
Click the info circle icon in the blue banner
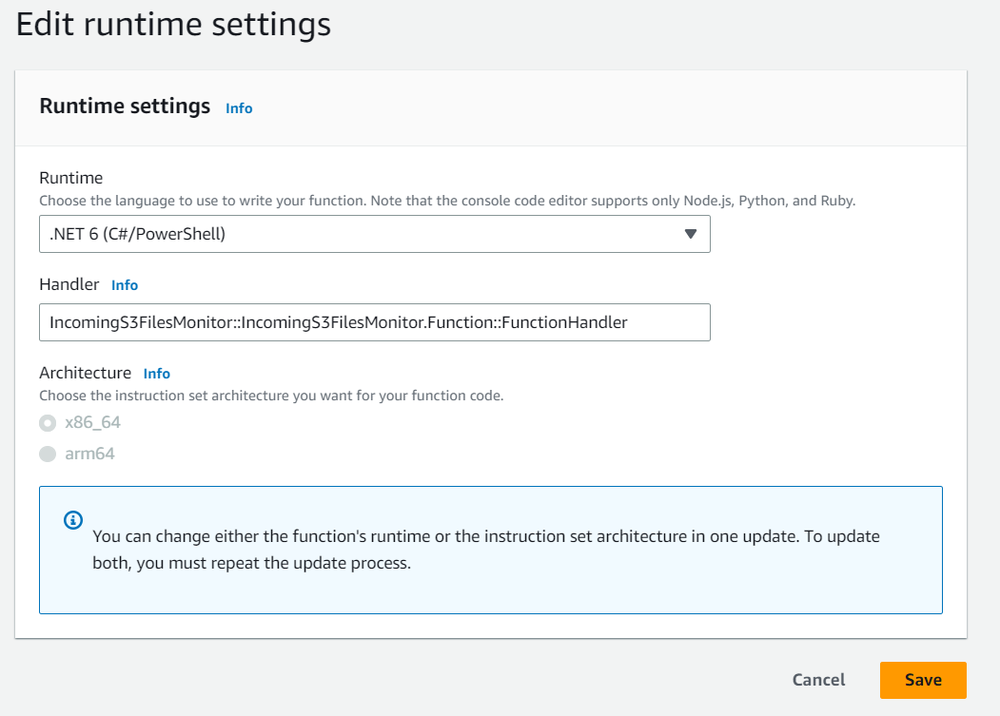[71, 520]
